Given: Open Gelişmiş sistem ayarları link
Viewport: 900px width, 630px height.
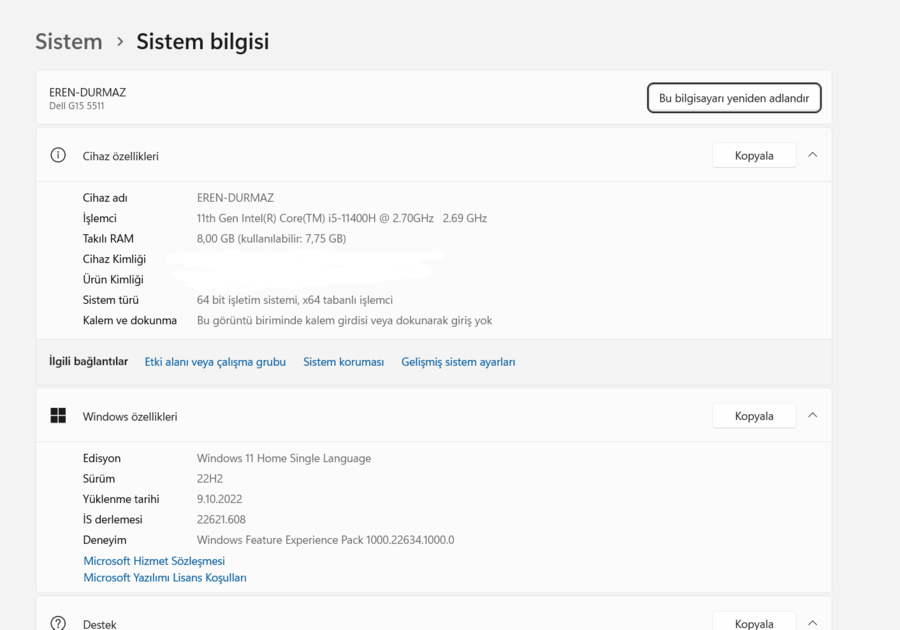Looking at the screenshot, I should [x=458, y=362].
